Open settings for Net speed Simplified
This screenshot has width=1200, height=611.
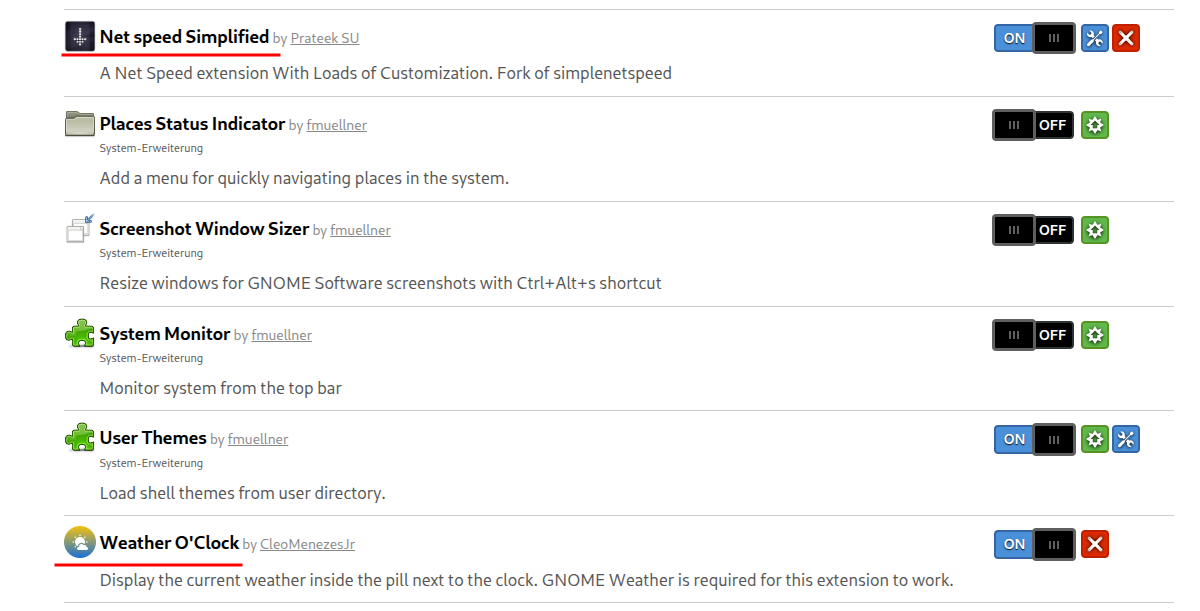point(1095,39)
